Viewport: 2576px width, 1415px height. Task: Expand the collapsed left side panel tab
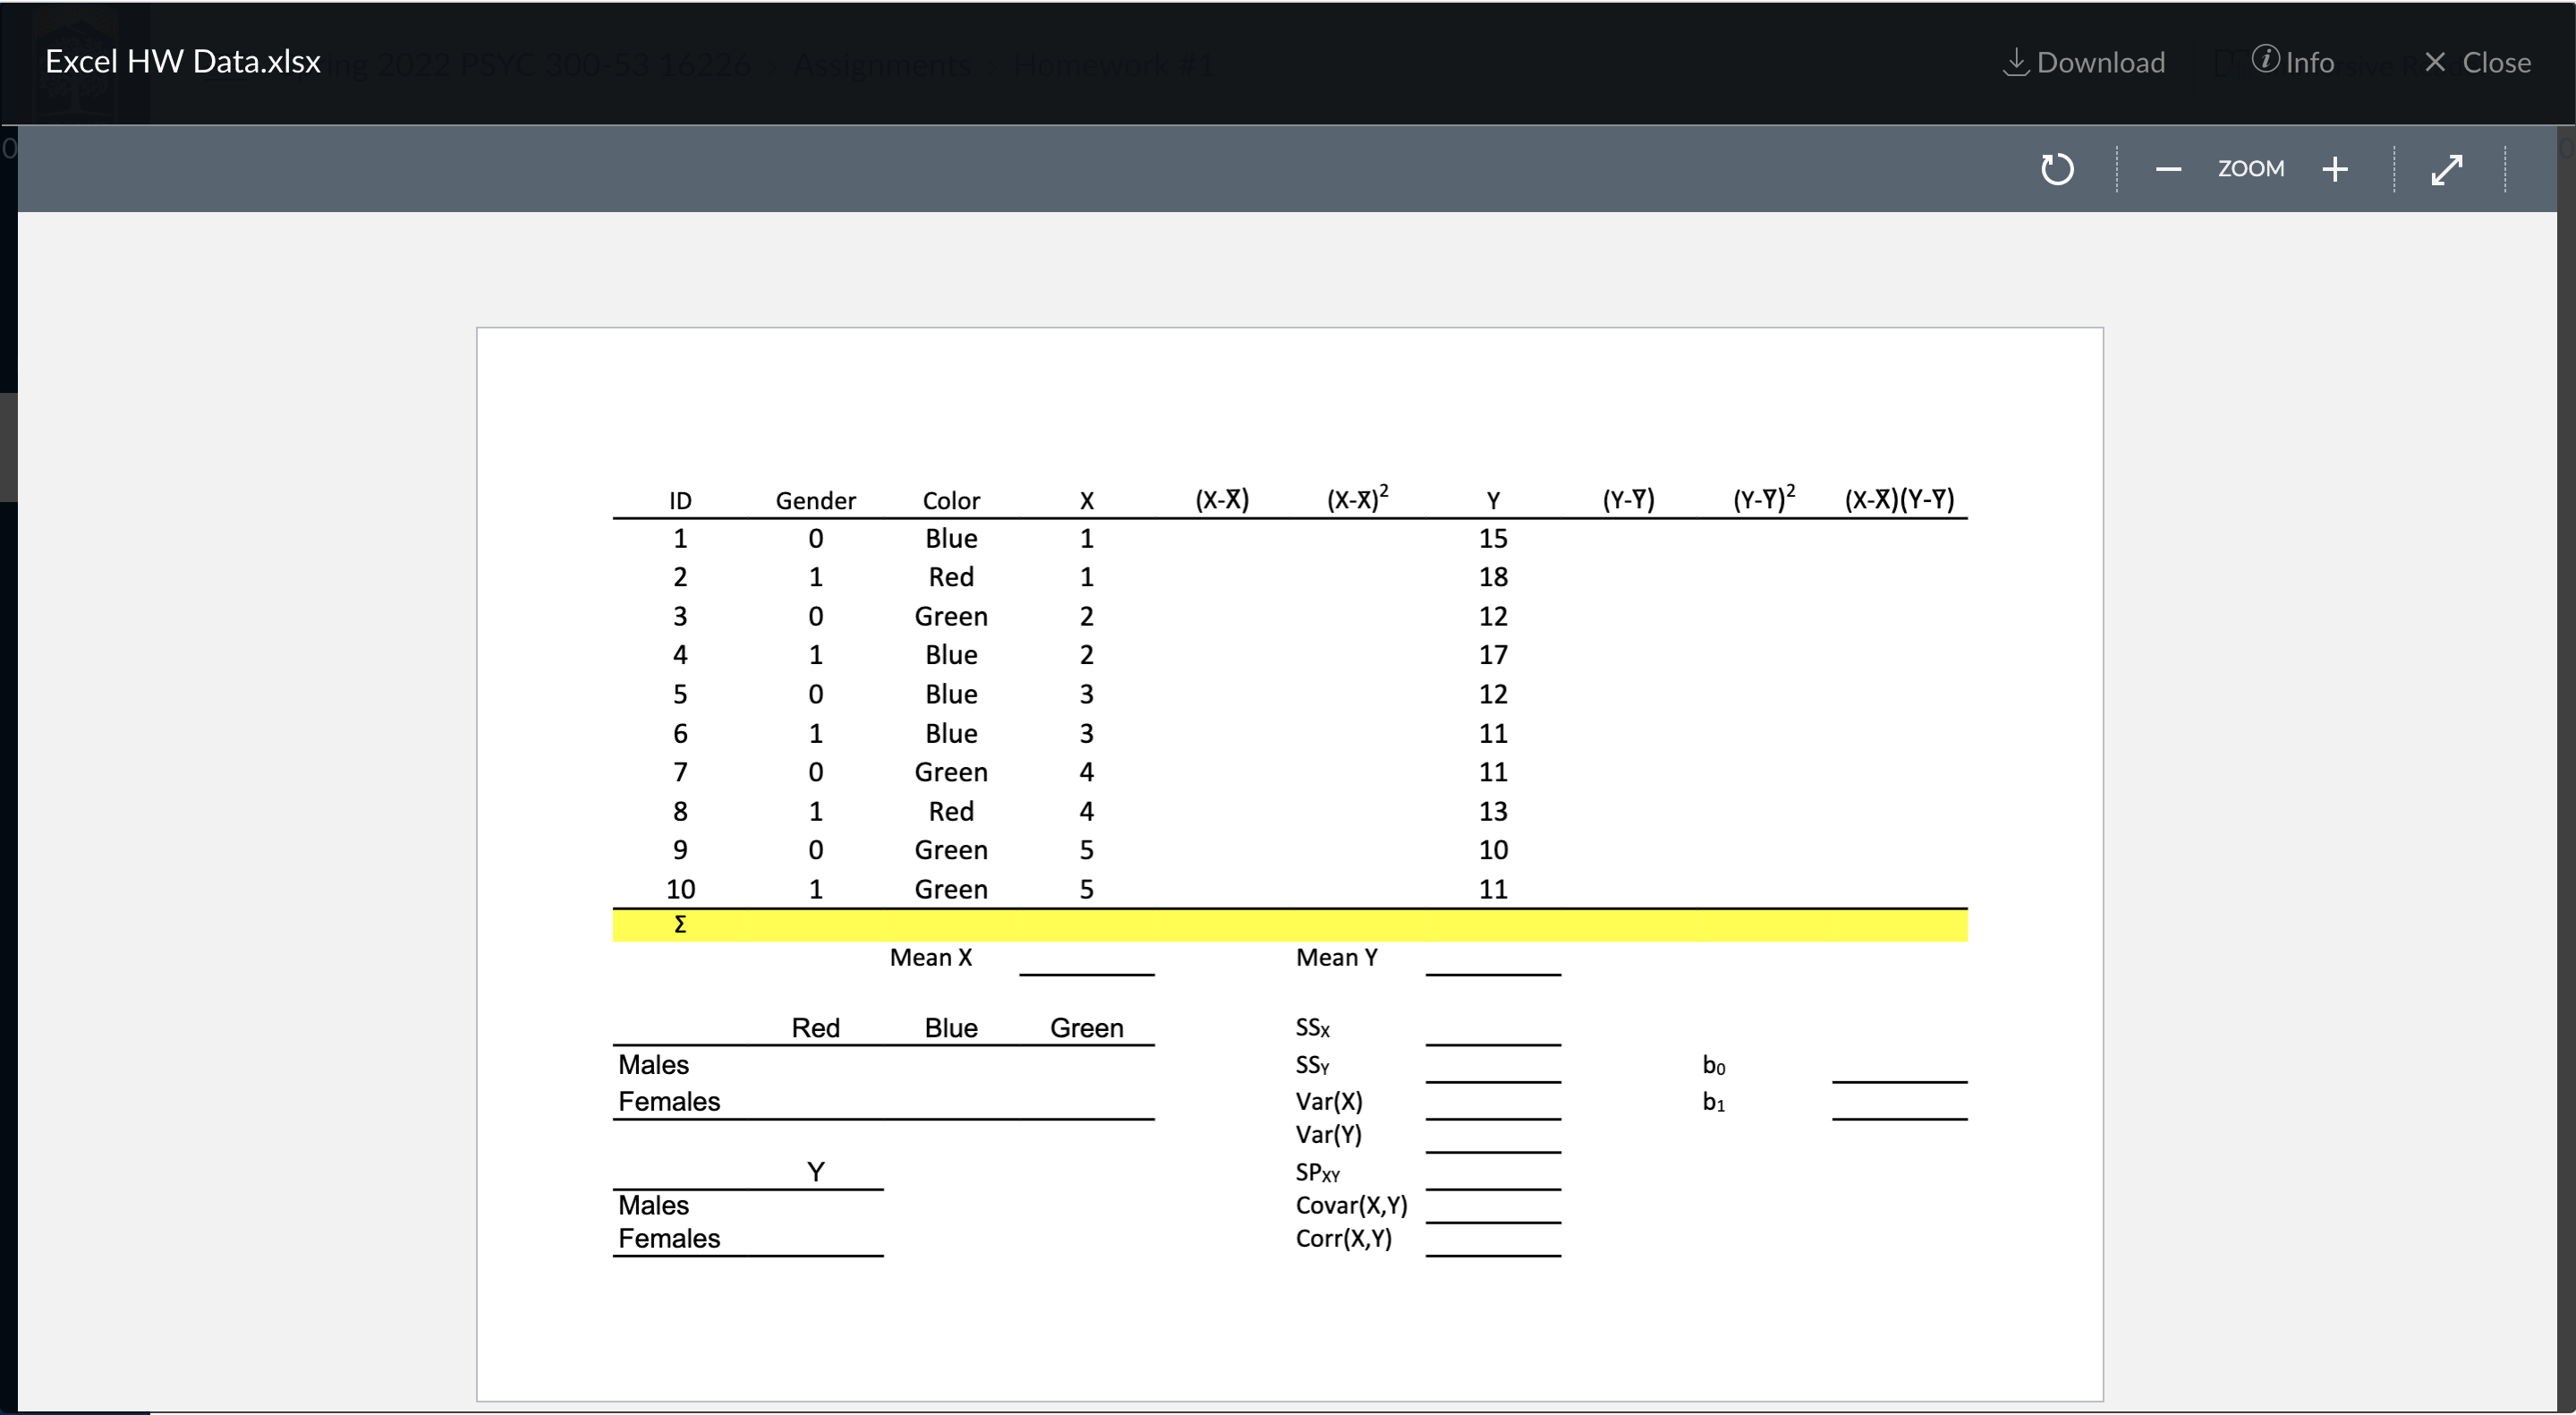(8, 446)
